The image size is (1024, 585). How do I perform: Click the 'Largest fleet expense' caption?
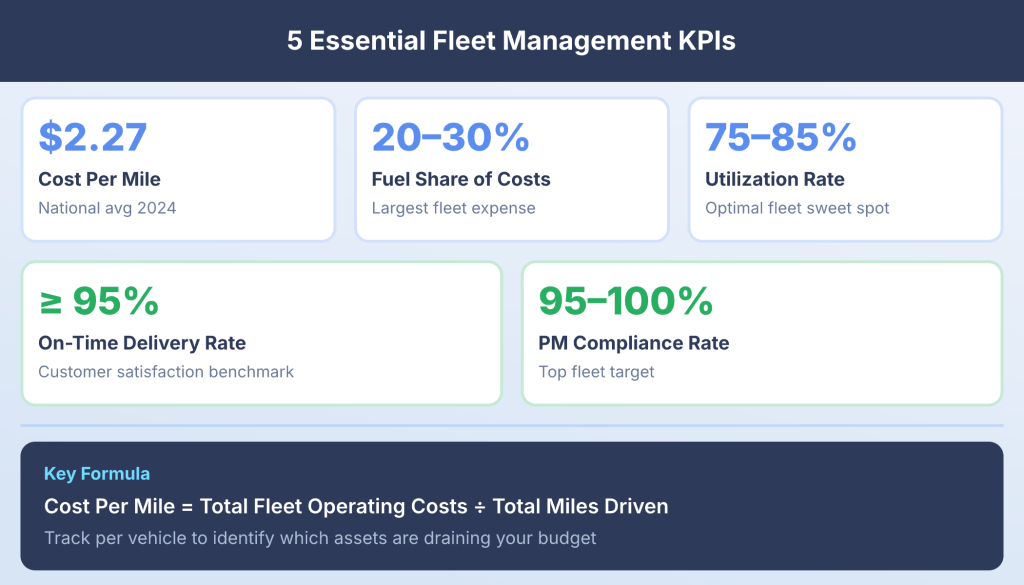pos(454,208)
